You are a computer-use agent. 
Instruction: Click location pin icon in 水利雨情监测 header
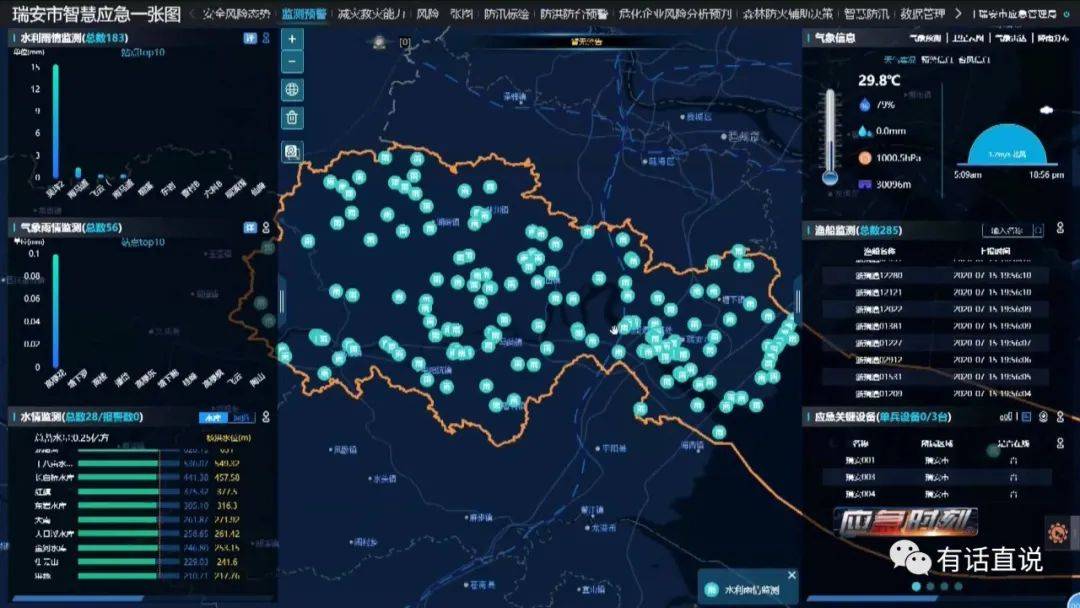266,38
